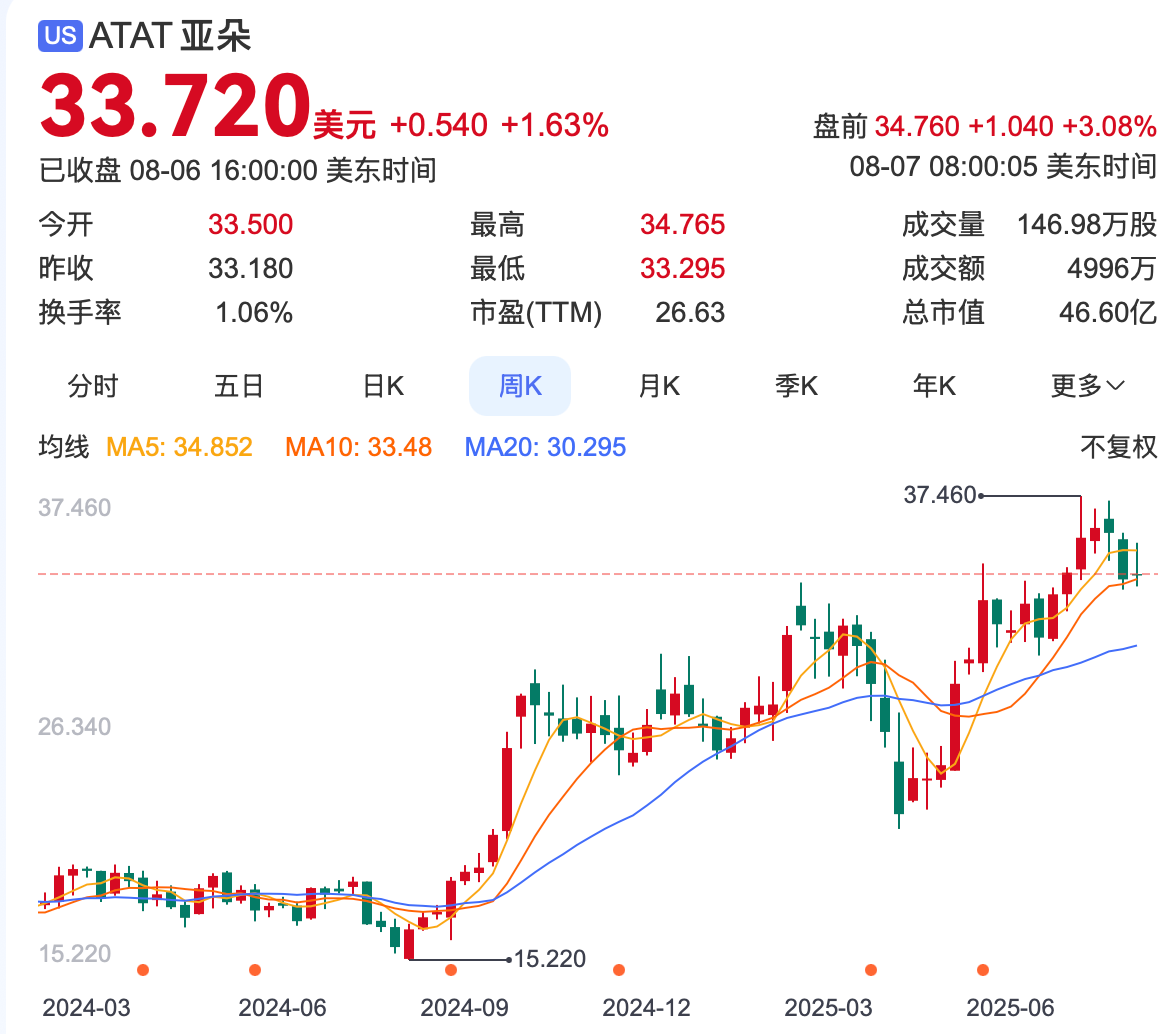Select the 五日 five-day tab
Image resolution: width=1168 pixels, height=1034 pixels.
tap(239, 386)
